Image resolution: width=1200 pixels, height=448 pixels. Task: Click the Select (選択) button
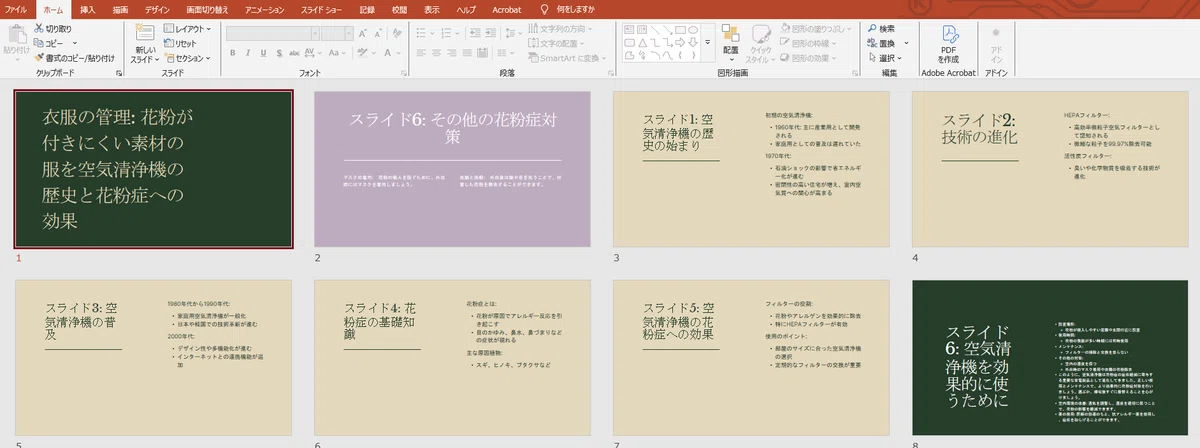pyautogui.click(x=885, y=58)
